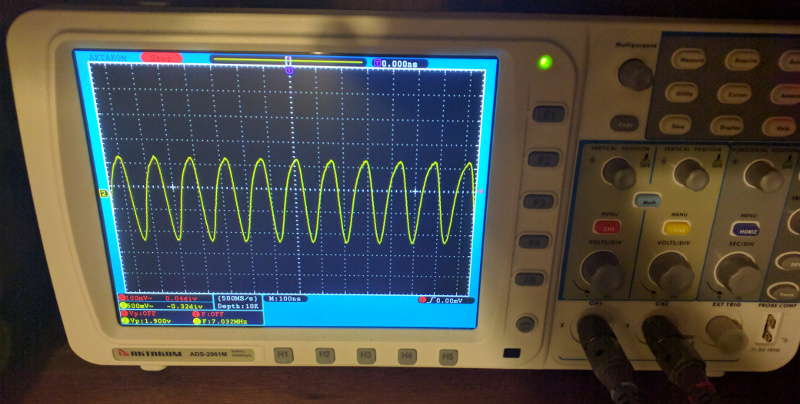Viewport: 800px width, 404px height.
Task: Push the H5 bottom menu button
Action: point(447,357)
